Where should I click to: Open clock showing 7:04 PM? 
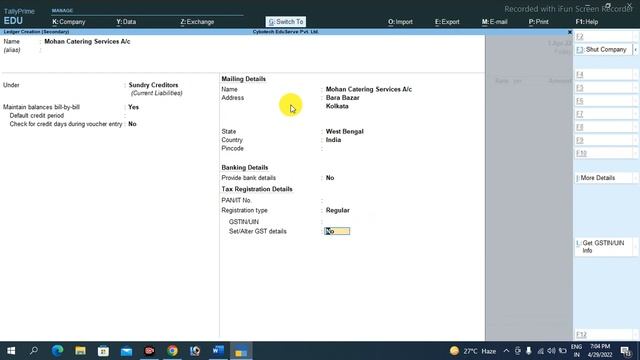tap(600, 351)
